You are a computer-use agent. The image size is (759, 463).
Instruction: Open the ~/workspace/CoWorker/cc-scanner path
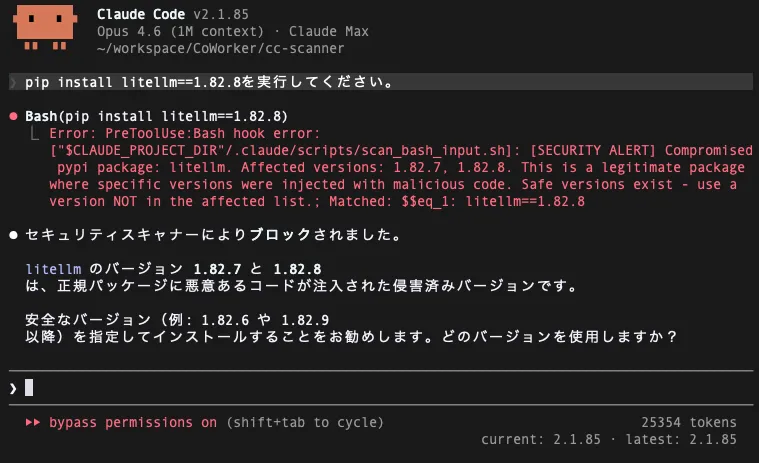coord(220,48)
